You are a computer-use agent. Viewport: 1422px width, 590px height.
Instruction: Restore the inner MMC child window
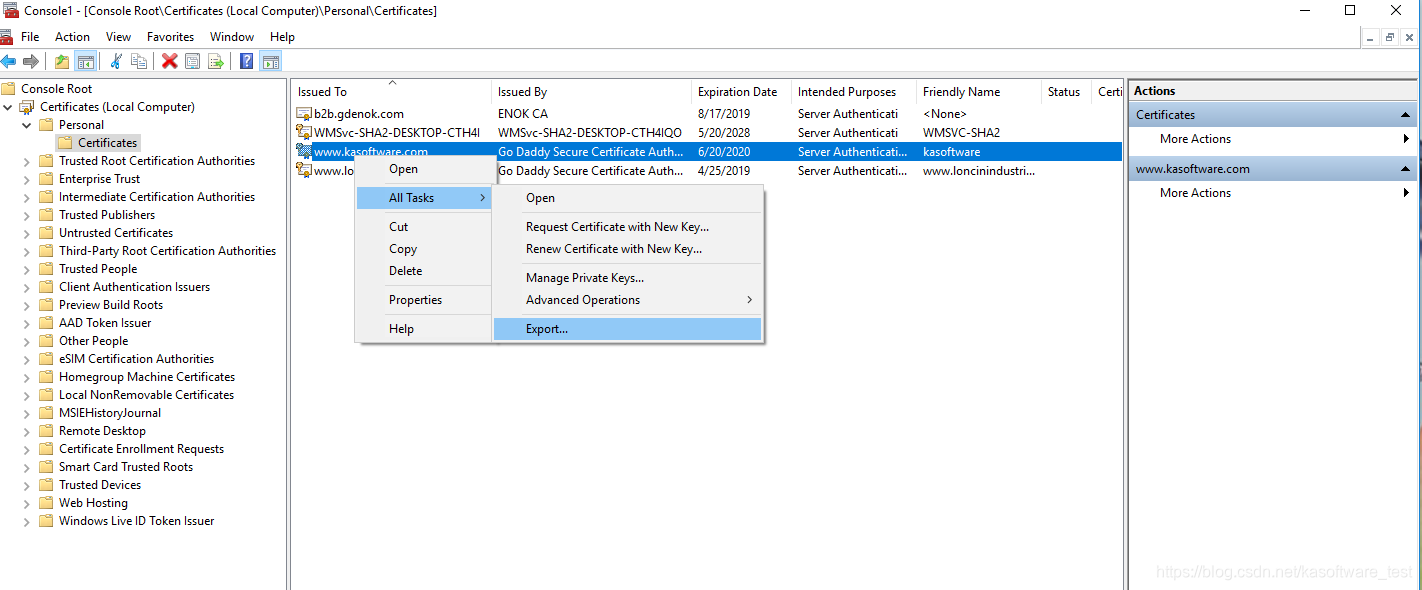(x=1390, y=37)
